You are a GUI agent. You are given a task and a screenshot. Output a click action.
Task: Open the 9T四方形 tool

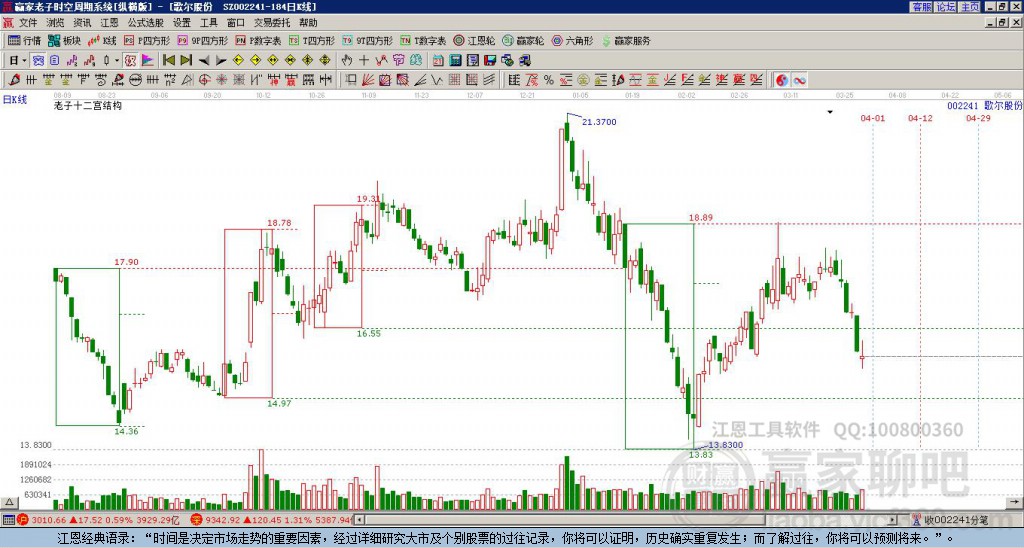pos(367,40)
